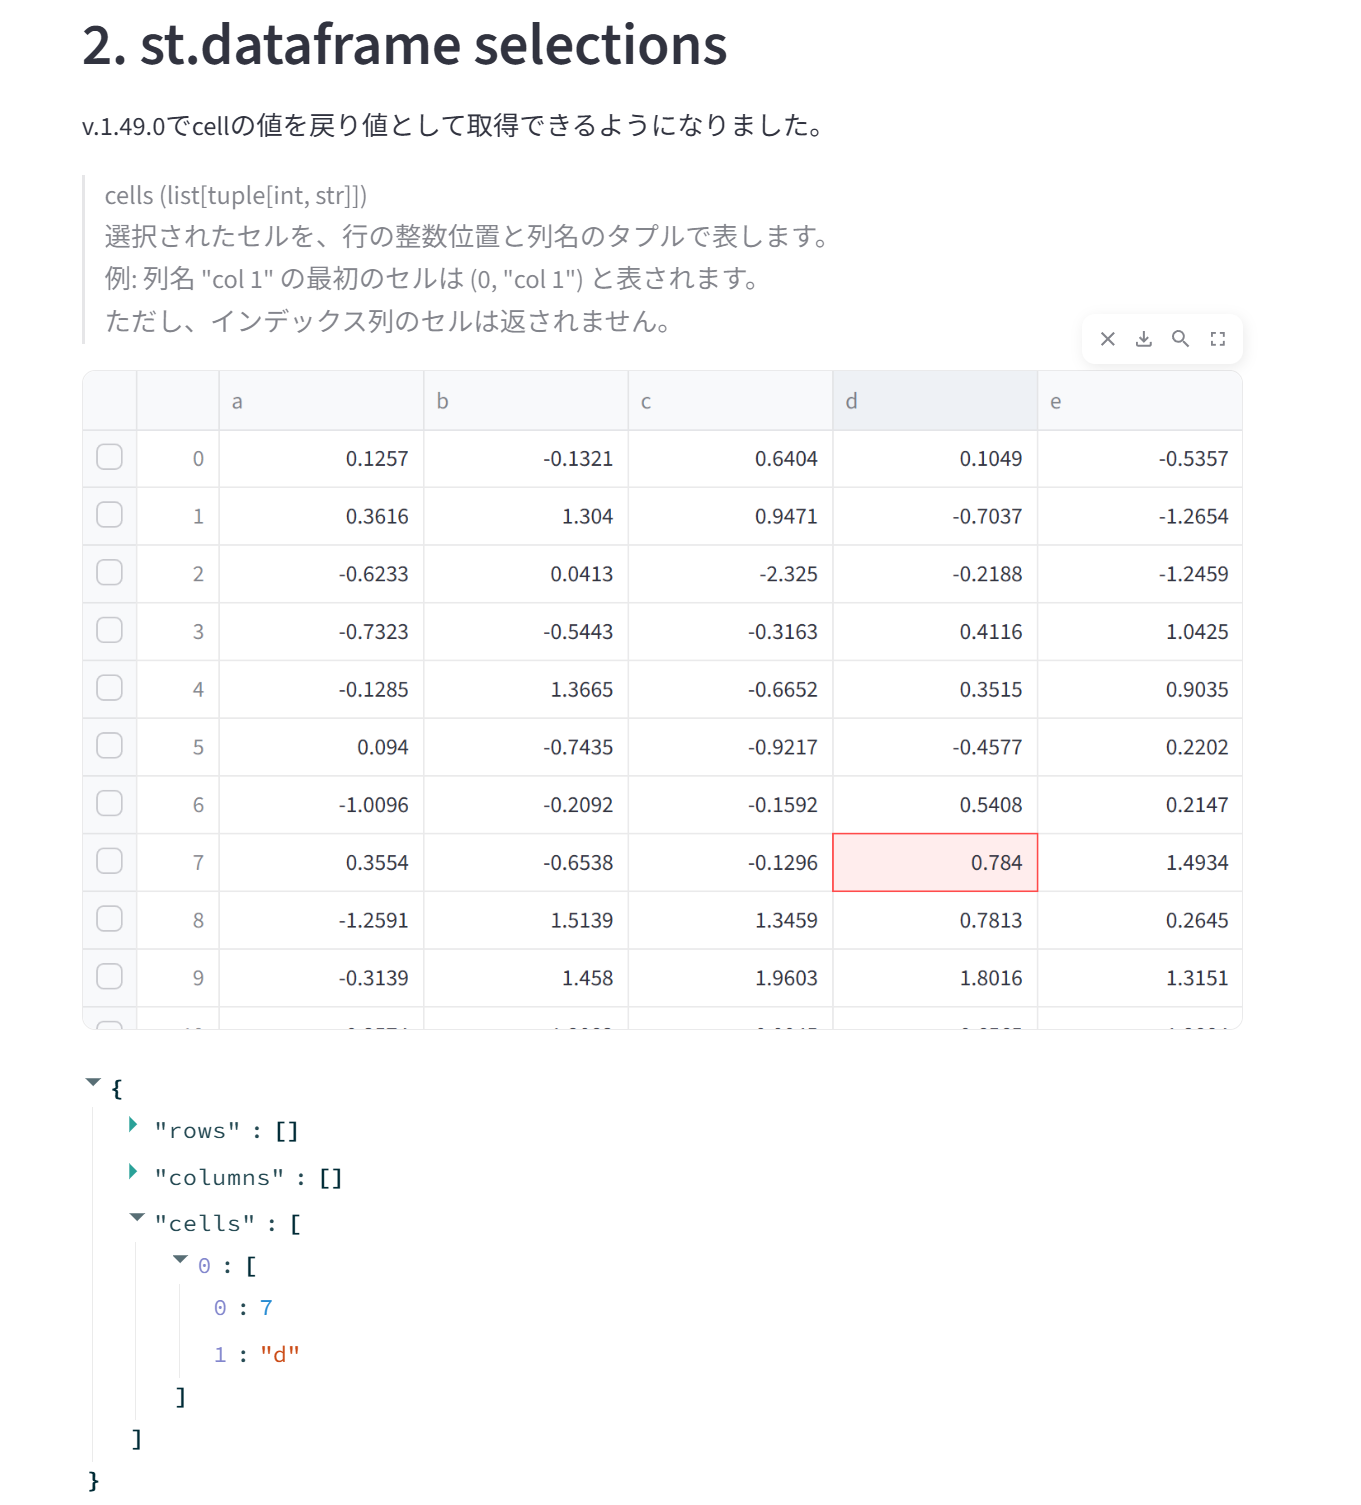Clear the cell selection with the X icon
The width and height of the screenshot is (1361, 1505).
(1106, 339)
